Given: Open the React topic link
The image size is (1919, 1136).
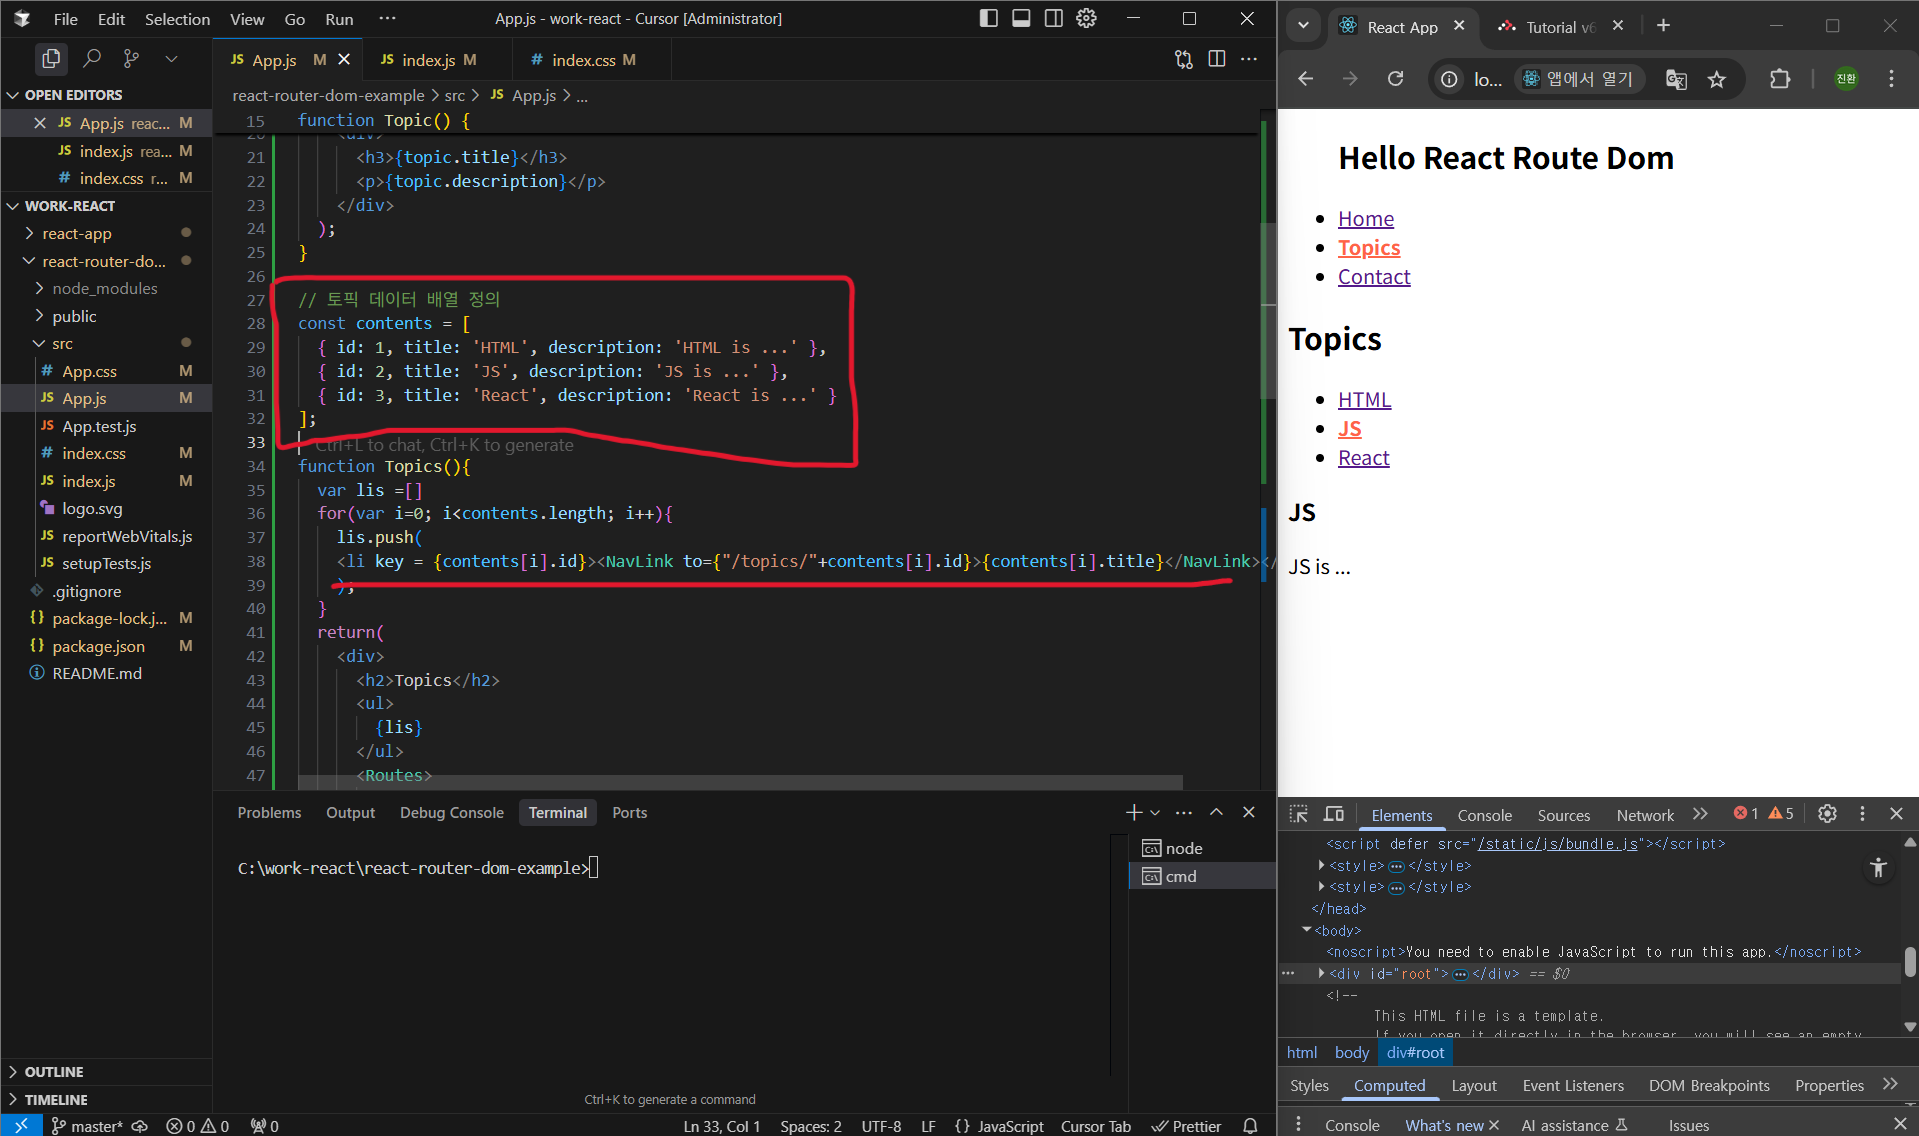Looking at the screenshot, I should click(1364, 458).
